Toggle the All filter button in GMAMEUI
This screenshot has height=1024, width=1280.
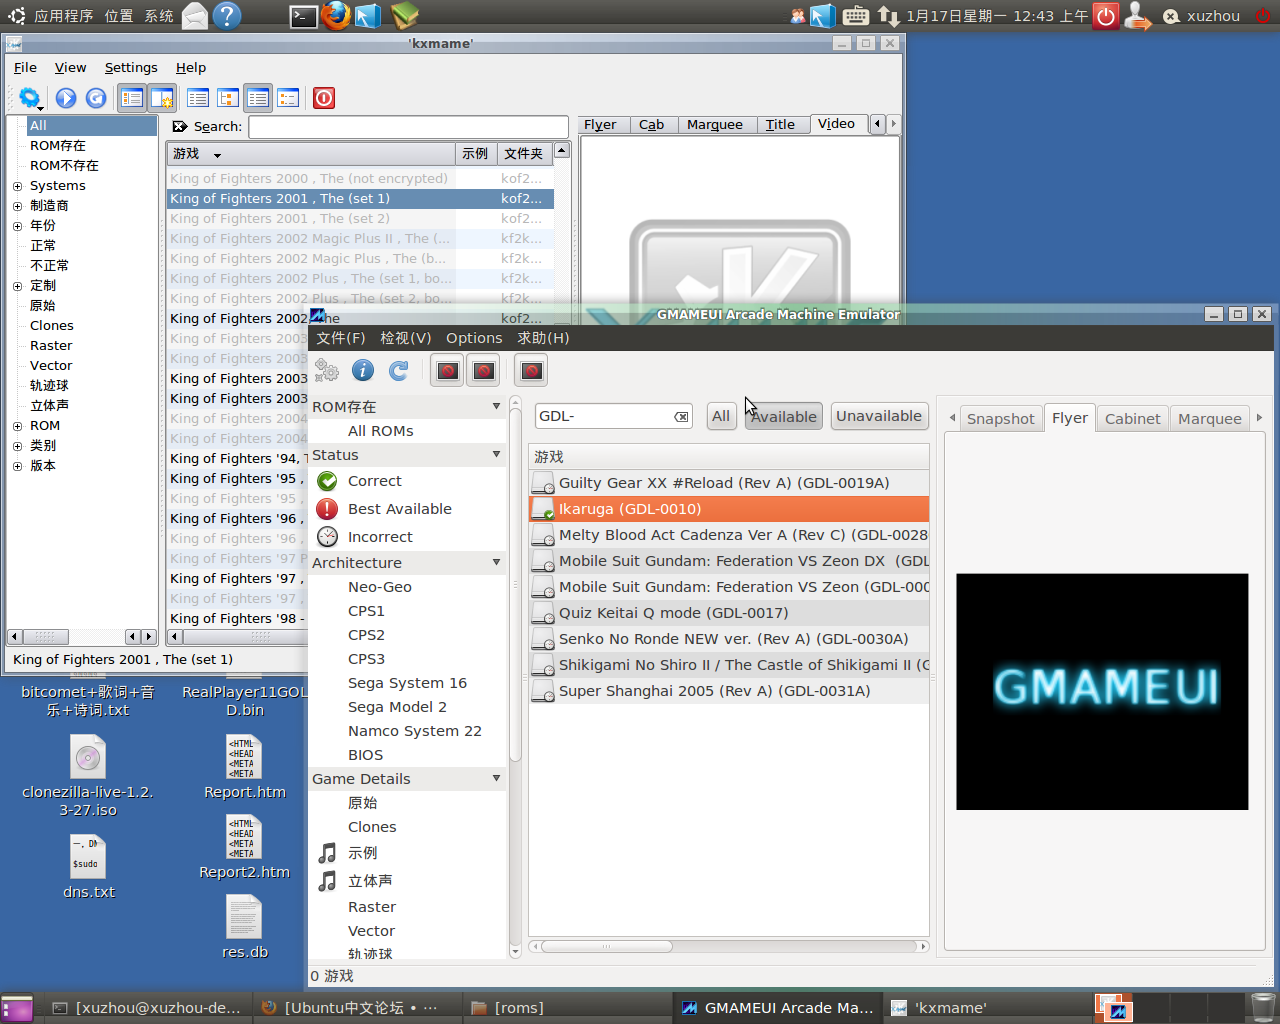721,416
